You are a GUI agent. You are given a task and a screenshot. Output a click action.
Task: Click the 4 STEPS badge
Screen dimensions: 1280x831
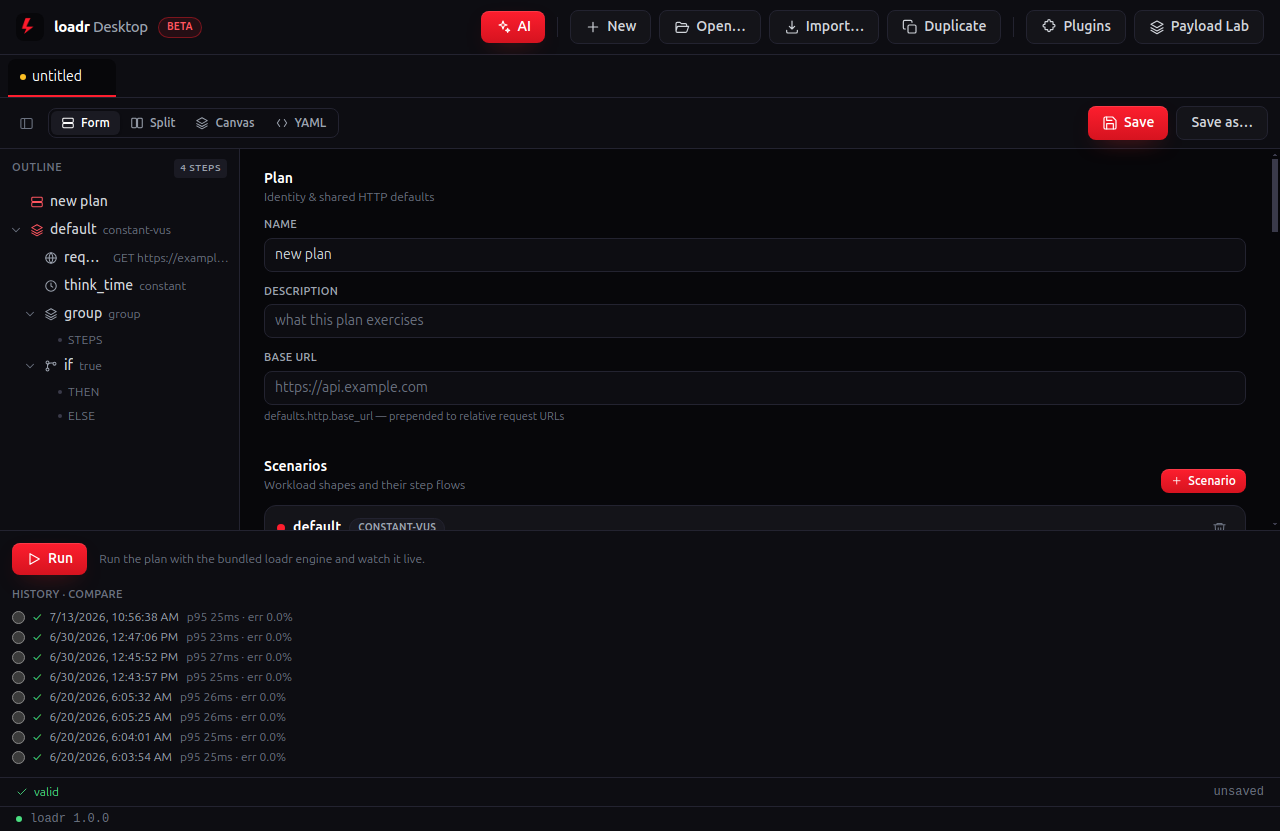click(200, 168)
